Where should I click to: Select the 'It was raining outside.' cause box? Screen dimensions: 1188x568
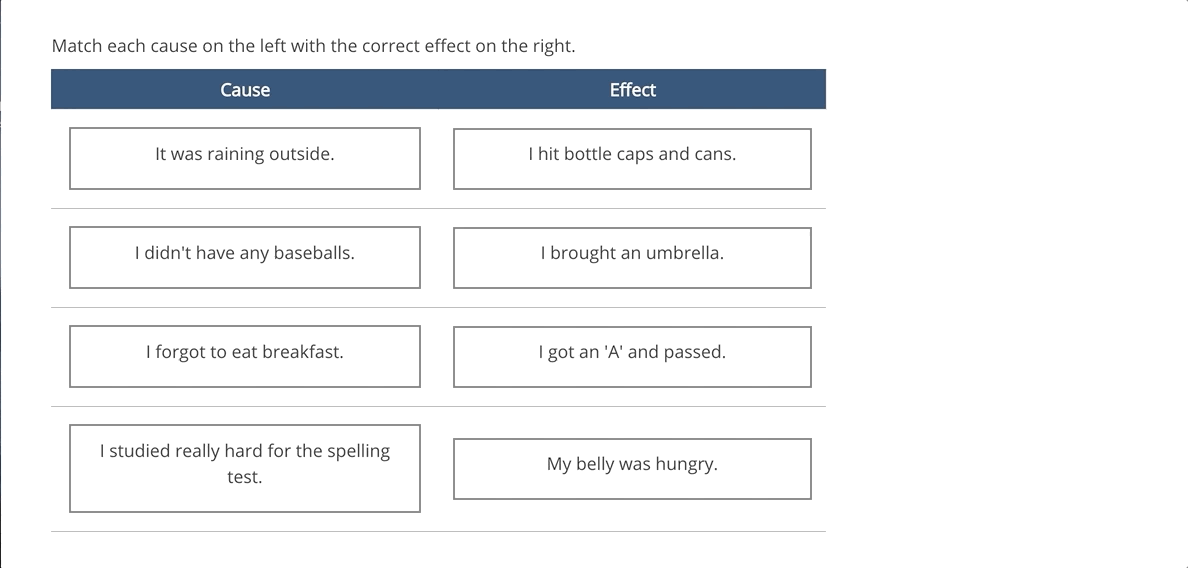pyautogui.click(x=245, y=158)
